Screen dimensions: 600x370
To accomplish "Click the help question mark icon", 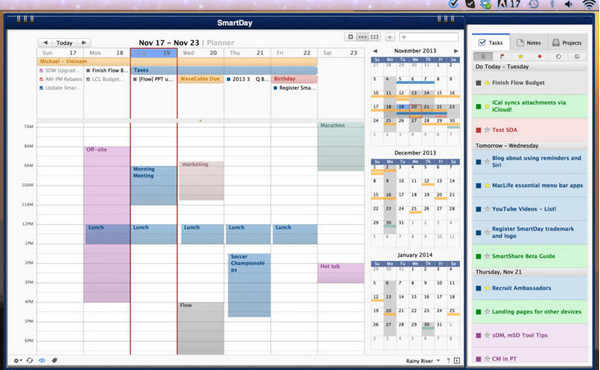I will click(448, 361).
